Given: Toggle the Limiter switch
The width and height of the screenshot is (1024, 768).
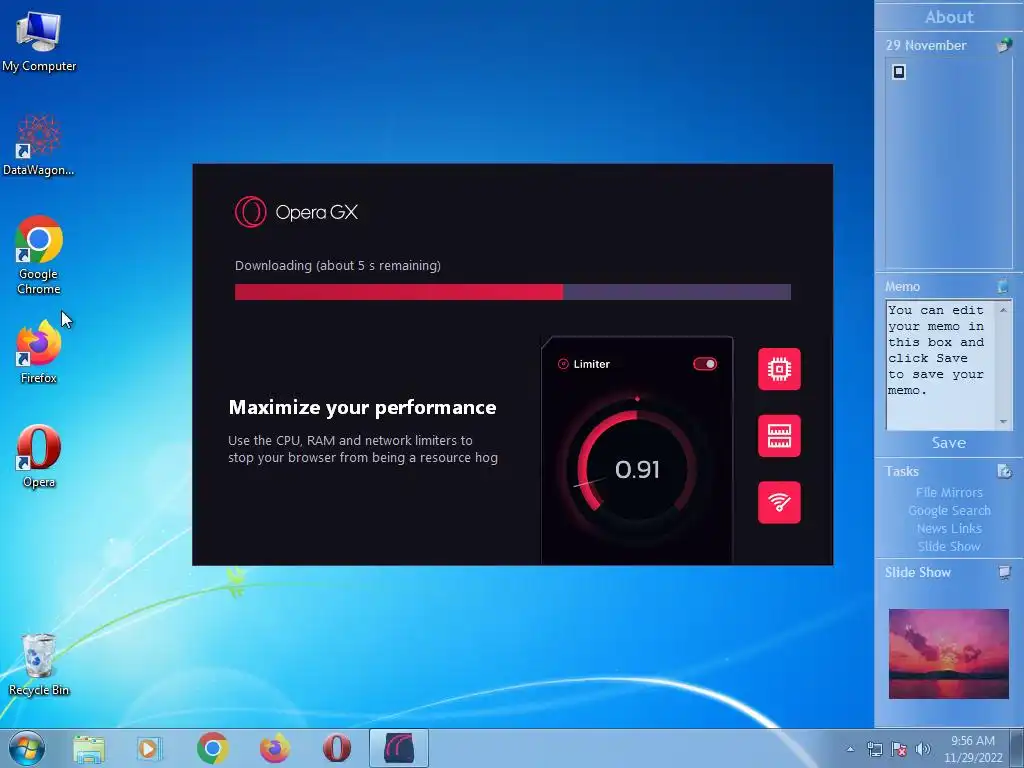Looking at the screenshot, I should click(705, 364).
